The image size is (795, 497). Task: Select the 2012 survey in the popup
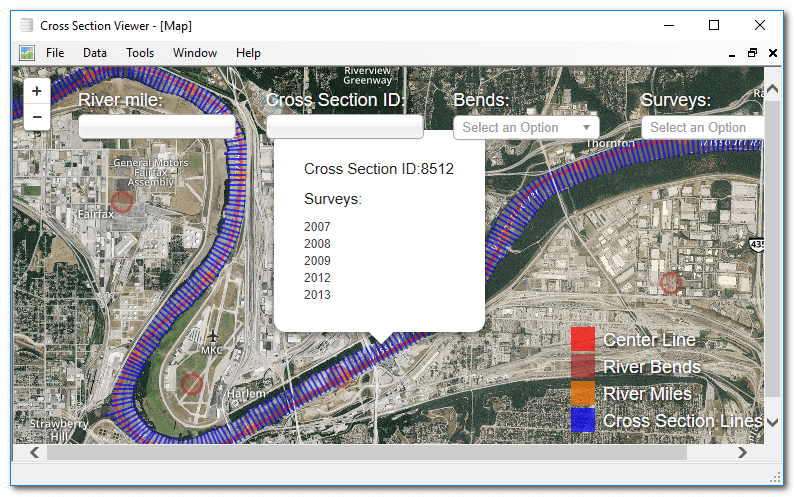[x=317, y=278]
